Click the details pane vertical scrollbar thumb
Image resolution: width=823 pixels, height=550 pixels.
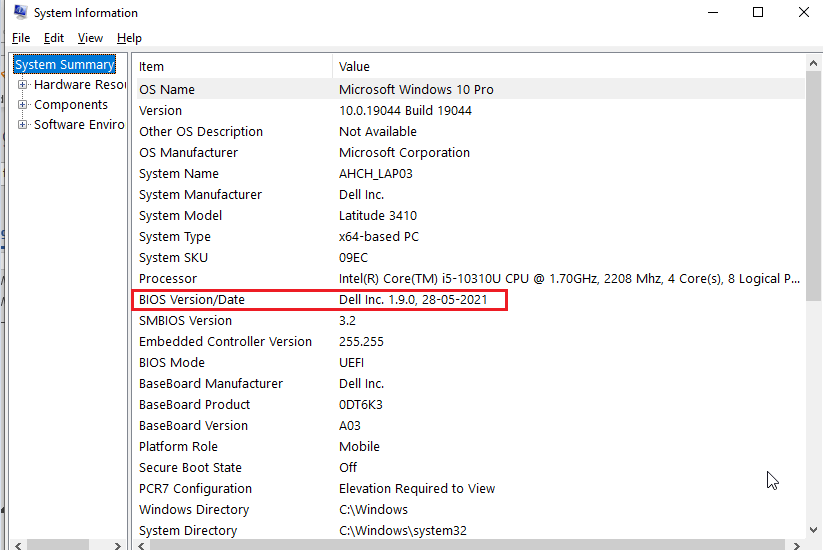814,186
